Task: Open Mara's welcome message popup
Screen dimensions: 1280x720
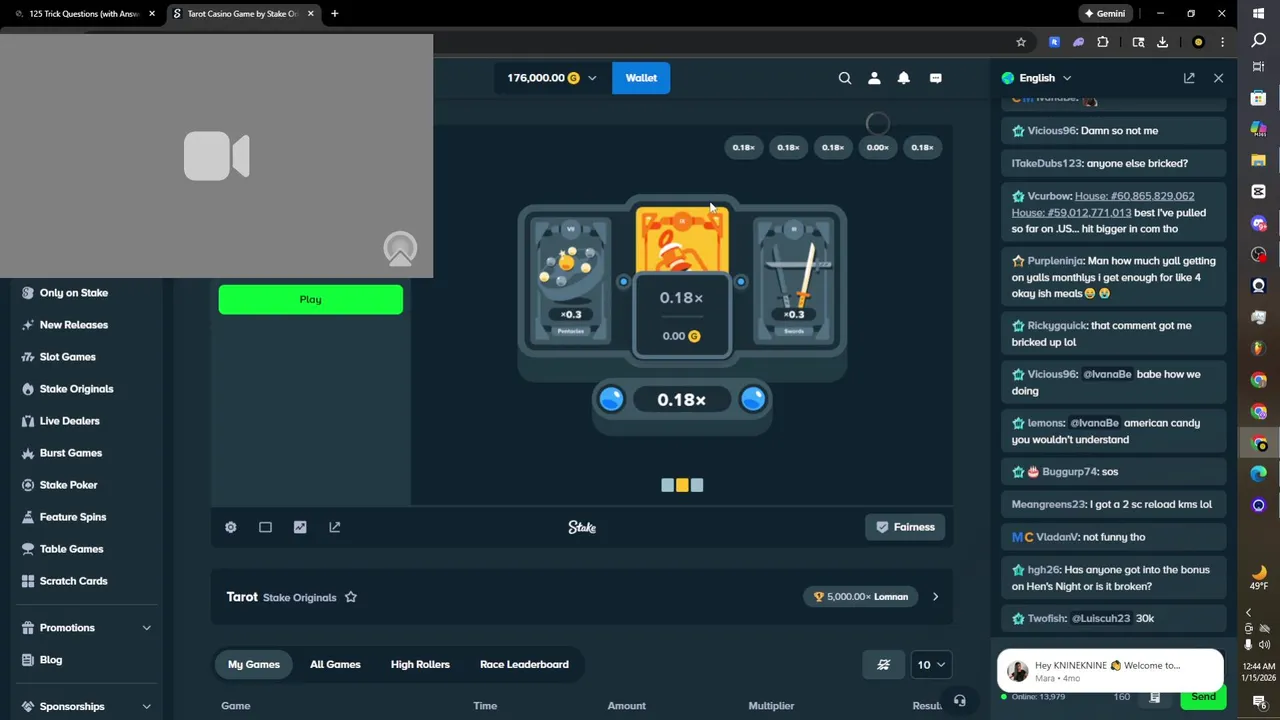Action: coord(1110,670)
